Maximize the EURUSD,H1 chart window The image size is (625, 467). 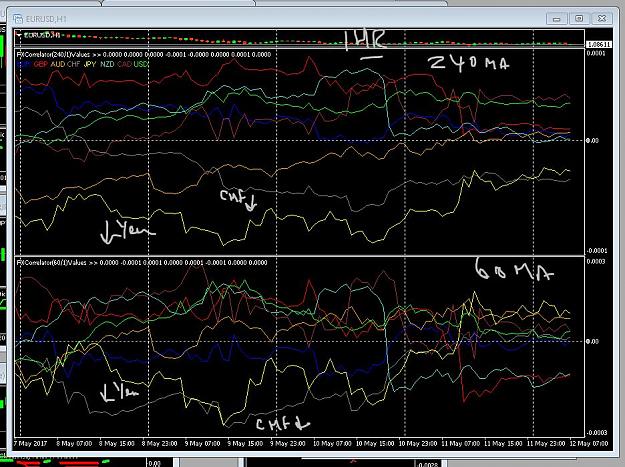click(x=580, y=19)
